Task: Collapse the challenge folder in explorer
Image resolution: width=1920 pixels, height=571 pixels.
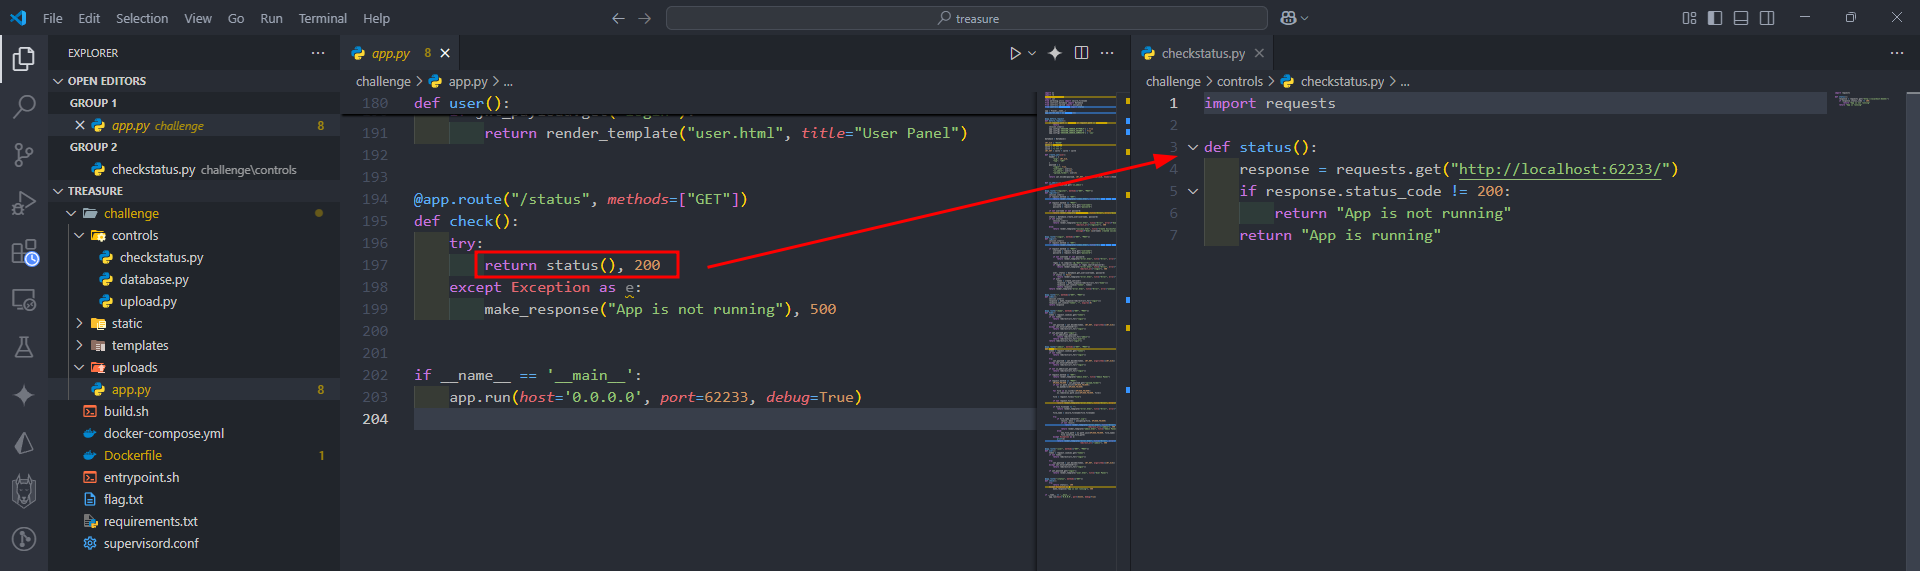Action: point(71,213)
